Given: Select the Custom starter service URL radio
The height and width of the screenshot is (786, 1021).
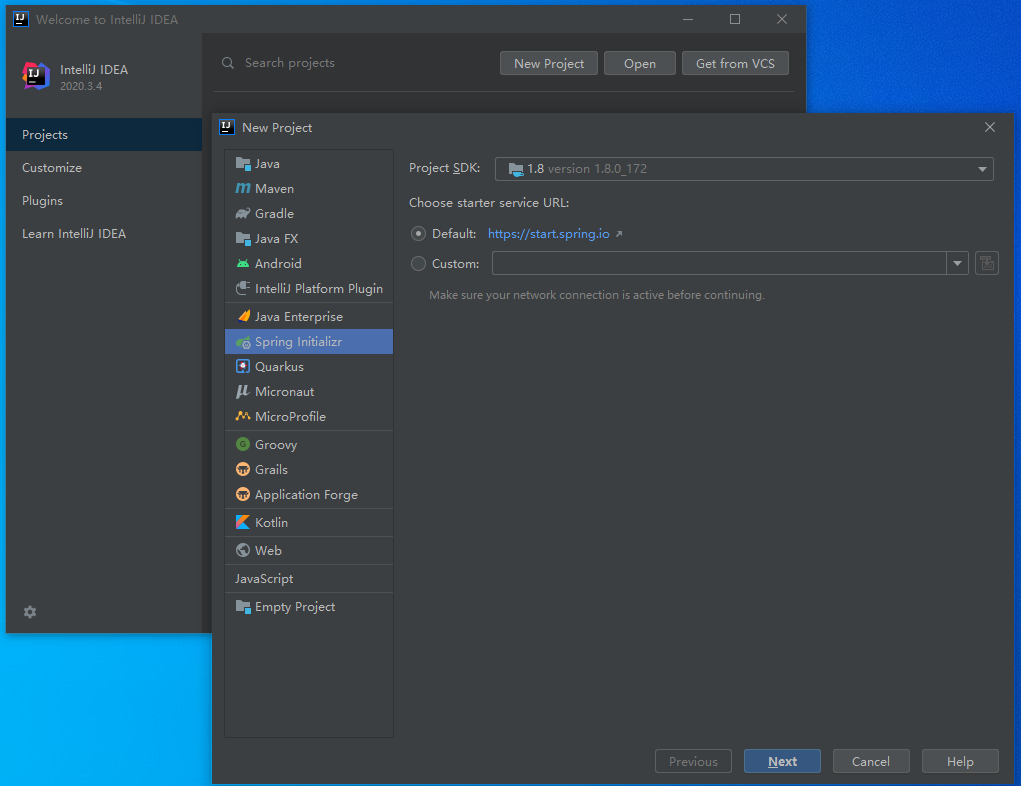Looking at the screenshot, I should click(x=418, y=263).
